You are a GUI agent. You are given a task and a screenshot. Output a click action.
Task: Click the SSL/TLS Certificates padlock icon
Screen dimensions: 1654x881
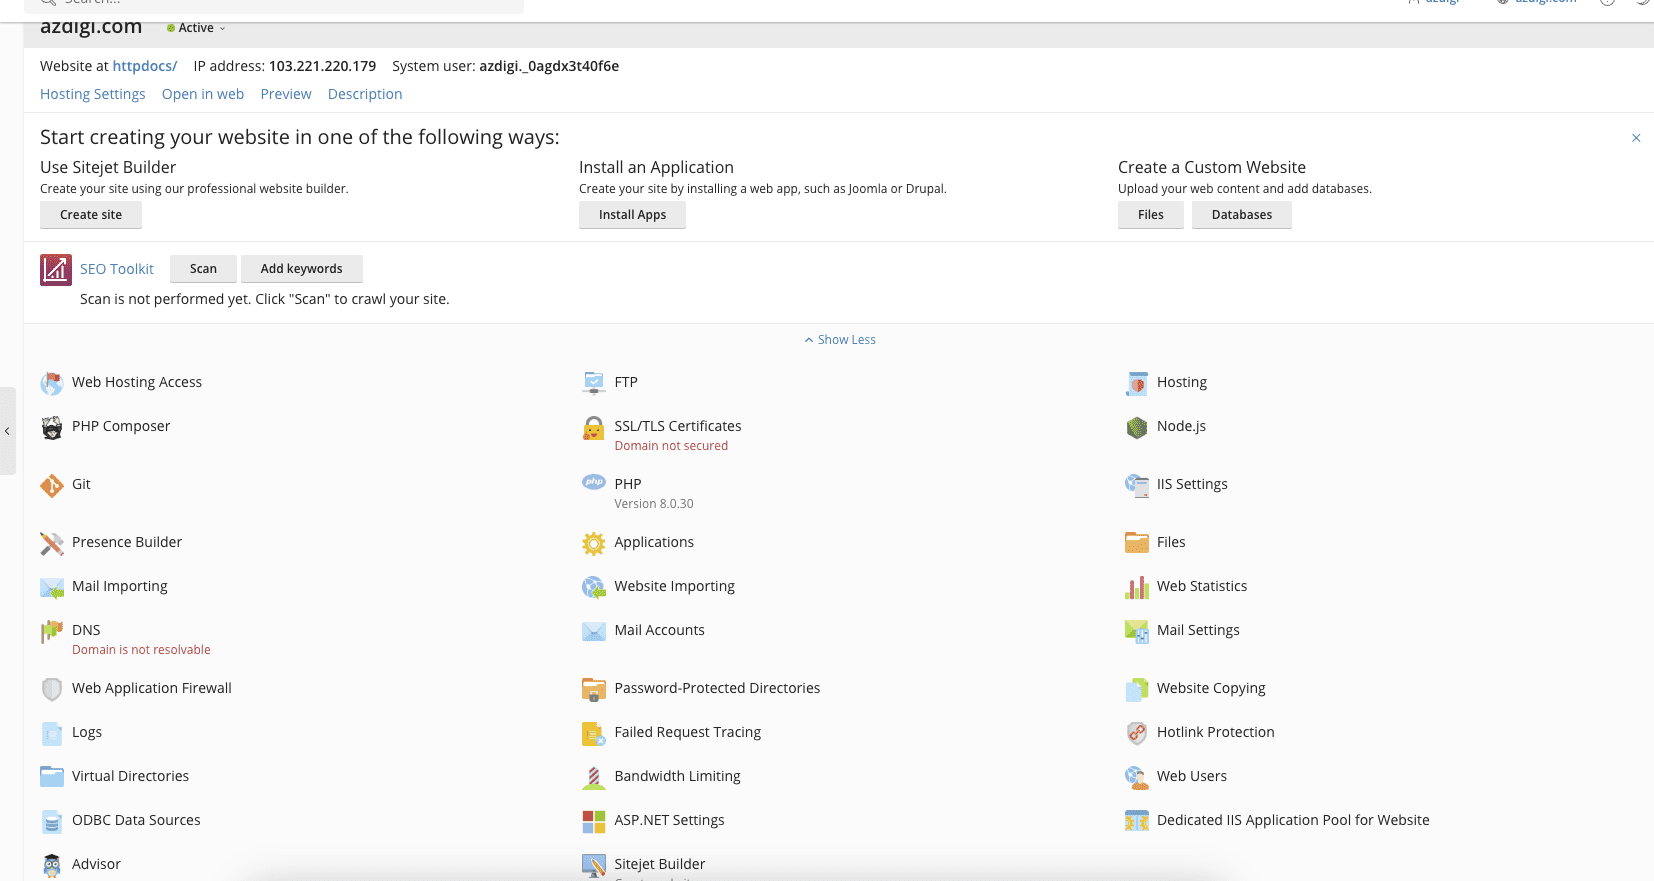(593, 428)
